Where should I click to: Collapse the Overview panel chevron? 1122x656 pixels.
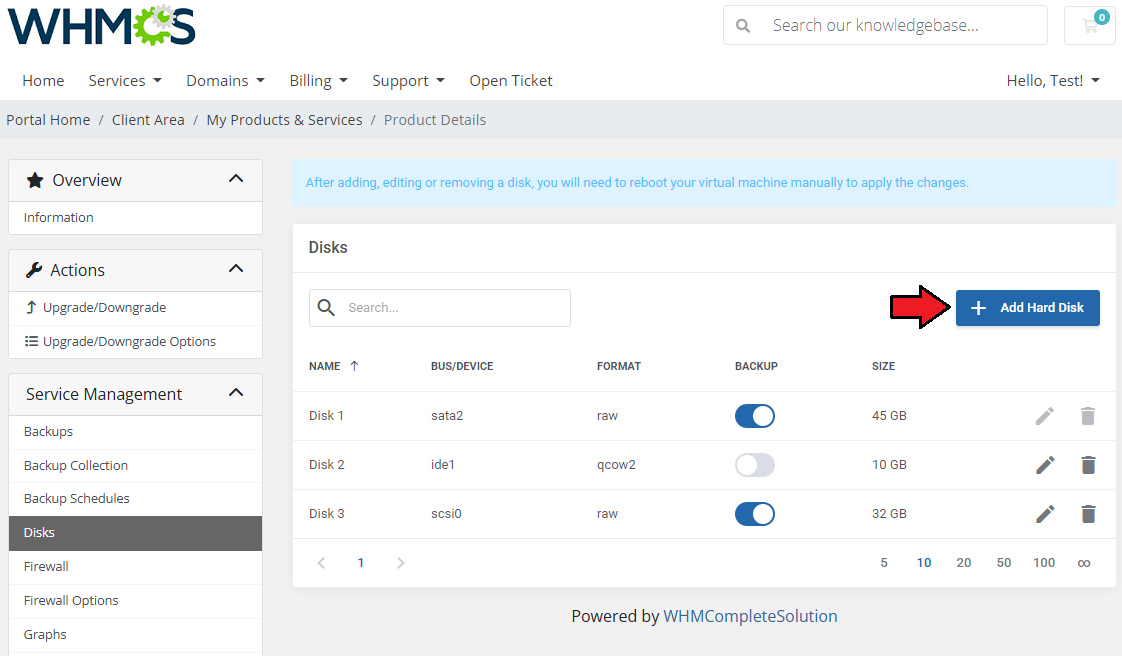tap(236, 179)
